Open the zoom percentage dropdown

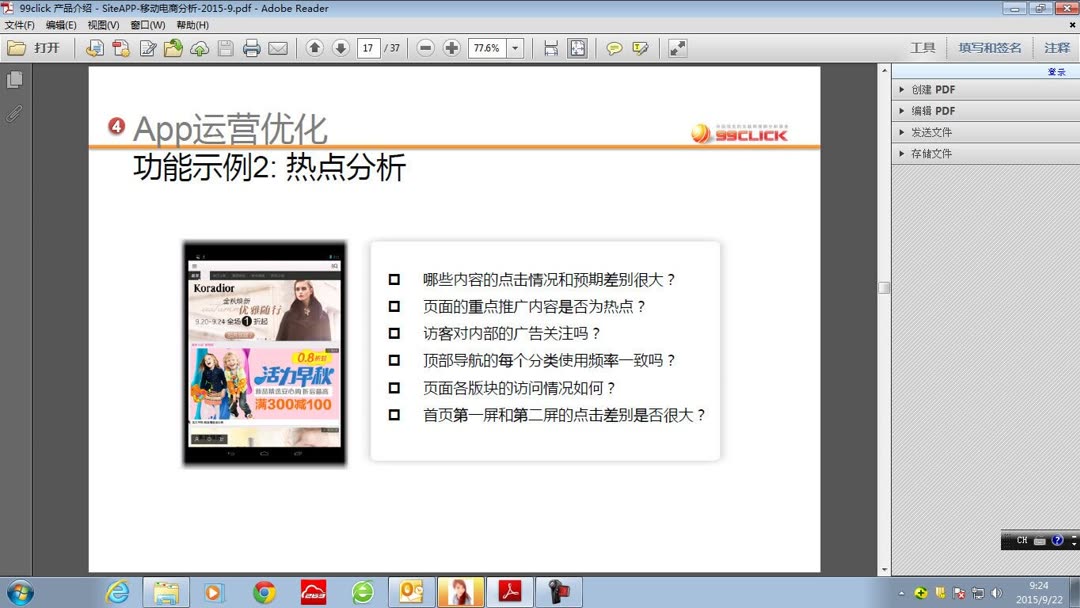click(514, 47)
